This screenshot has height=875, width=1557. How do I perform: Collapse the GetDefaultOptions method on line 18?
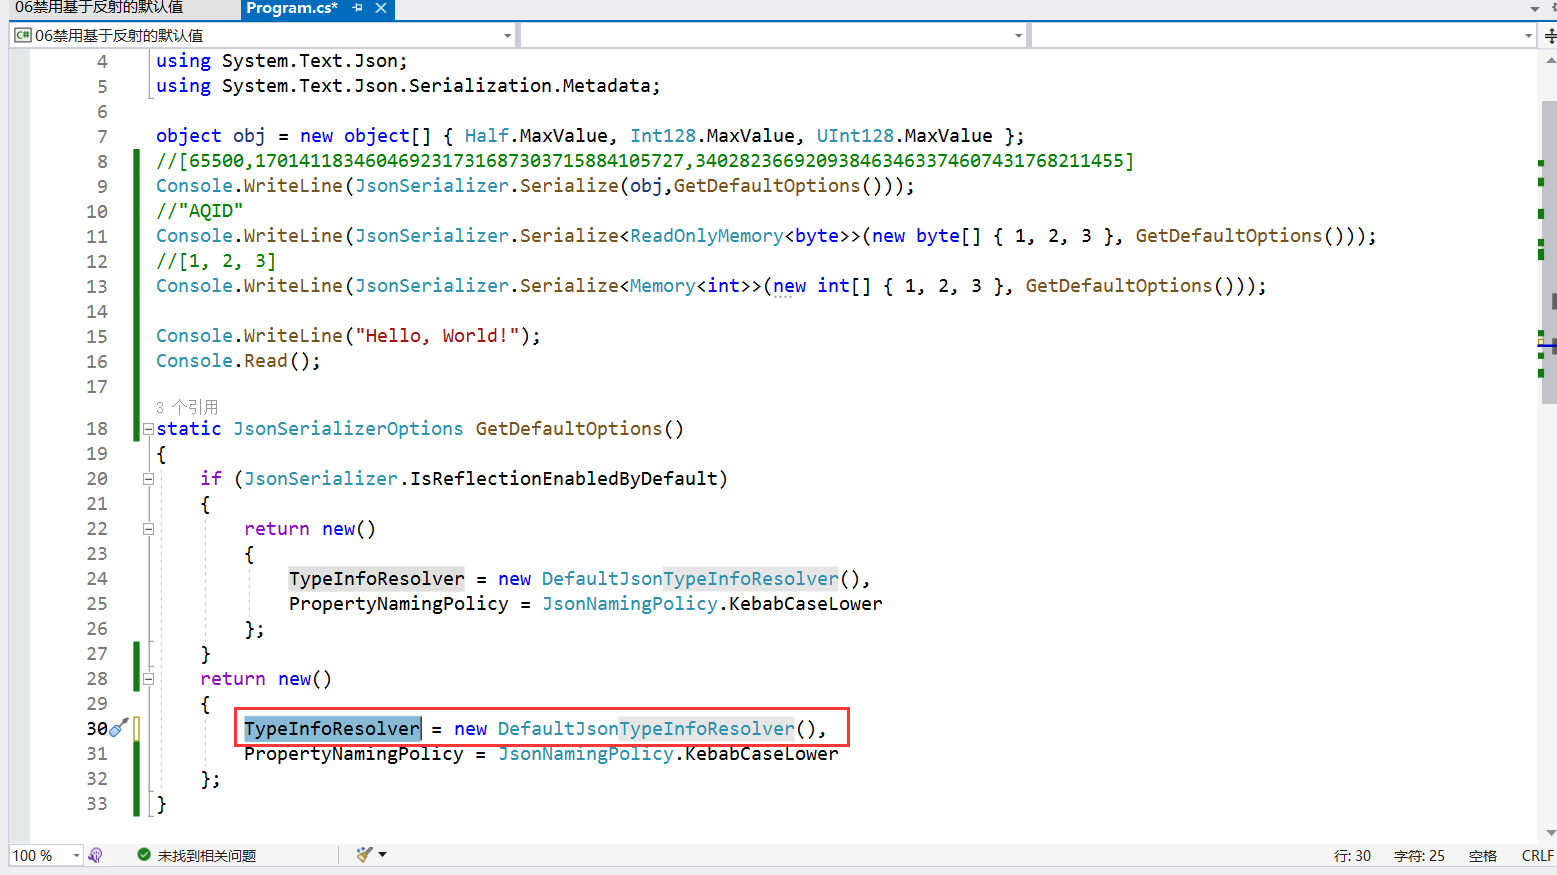148,429
